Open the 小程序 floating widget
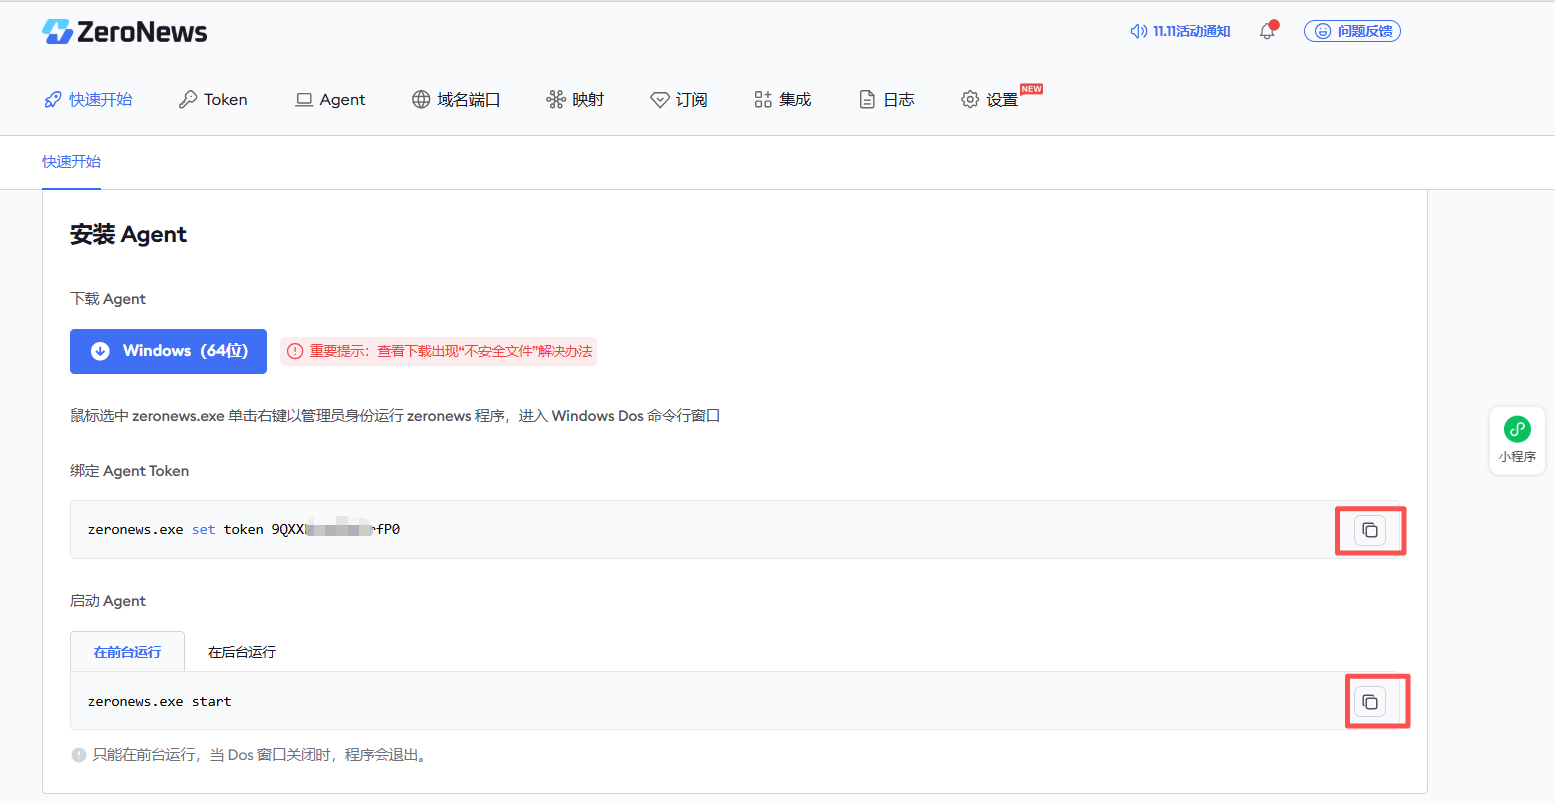1555x804 pixels. 1517,440
